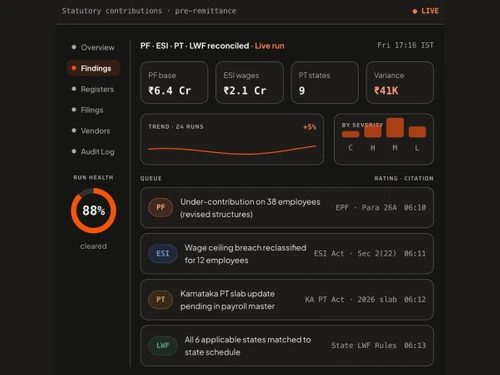Open Karnataka PT slab update finding
Screen dimensions: 500x375
[x=287, y=300]
